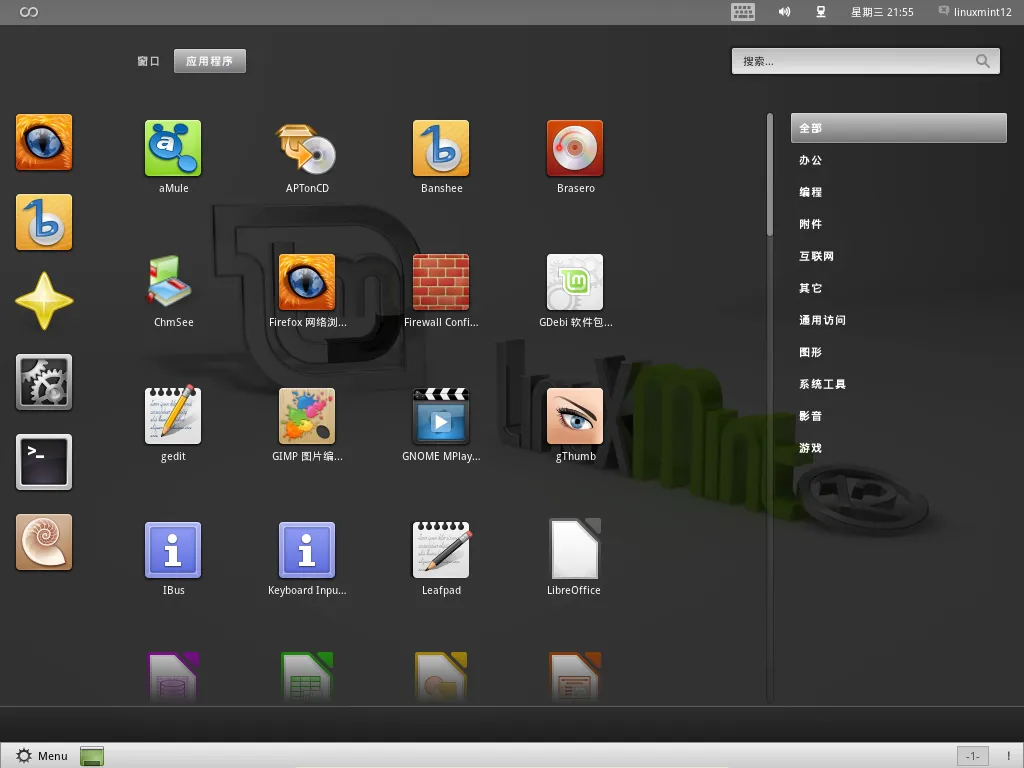This screenshot has height=768, width=1024.
Task: Launch GDebi 软件包 installer
Action: [x=575, y=283]
